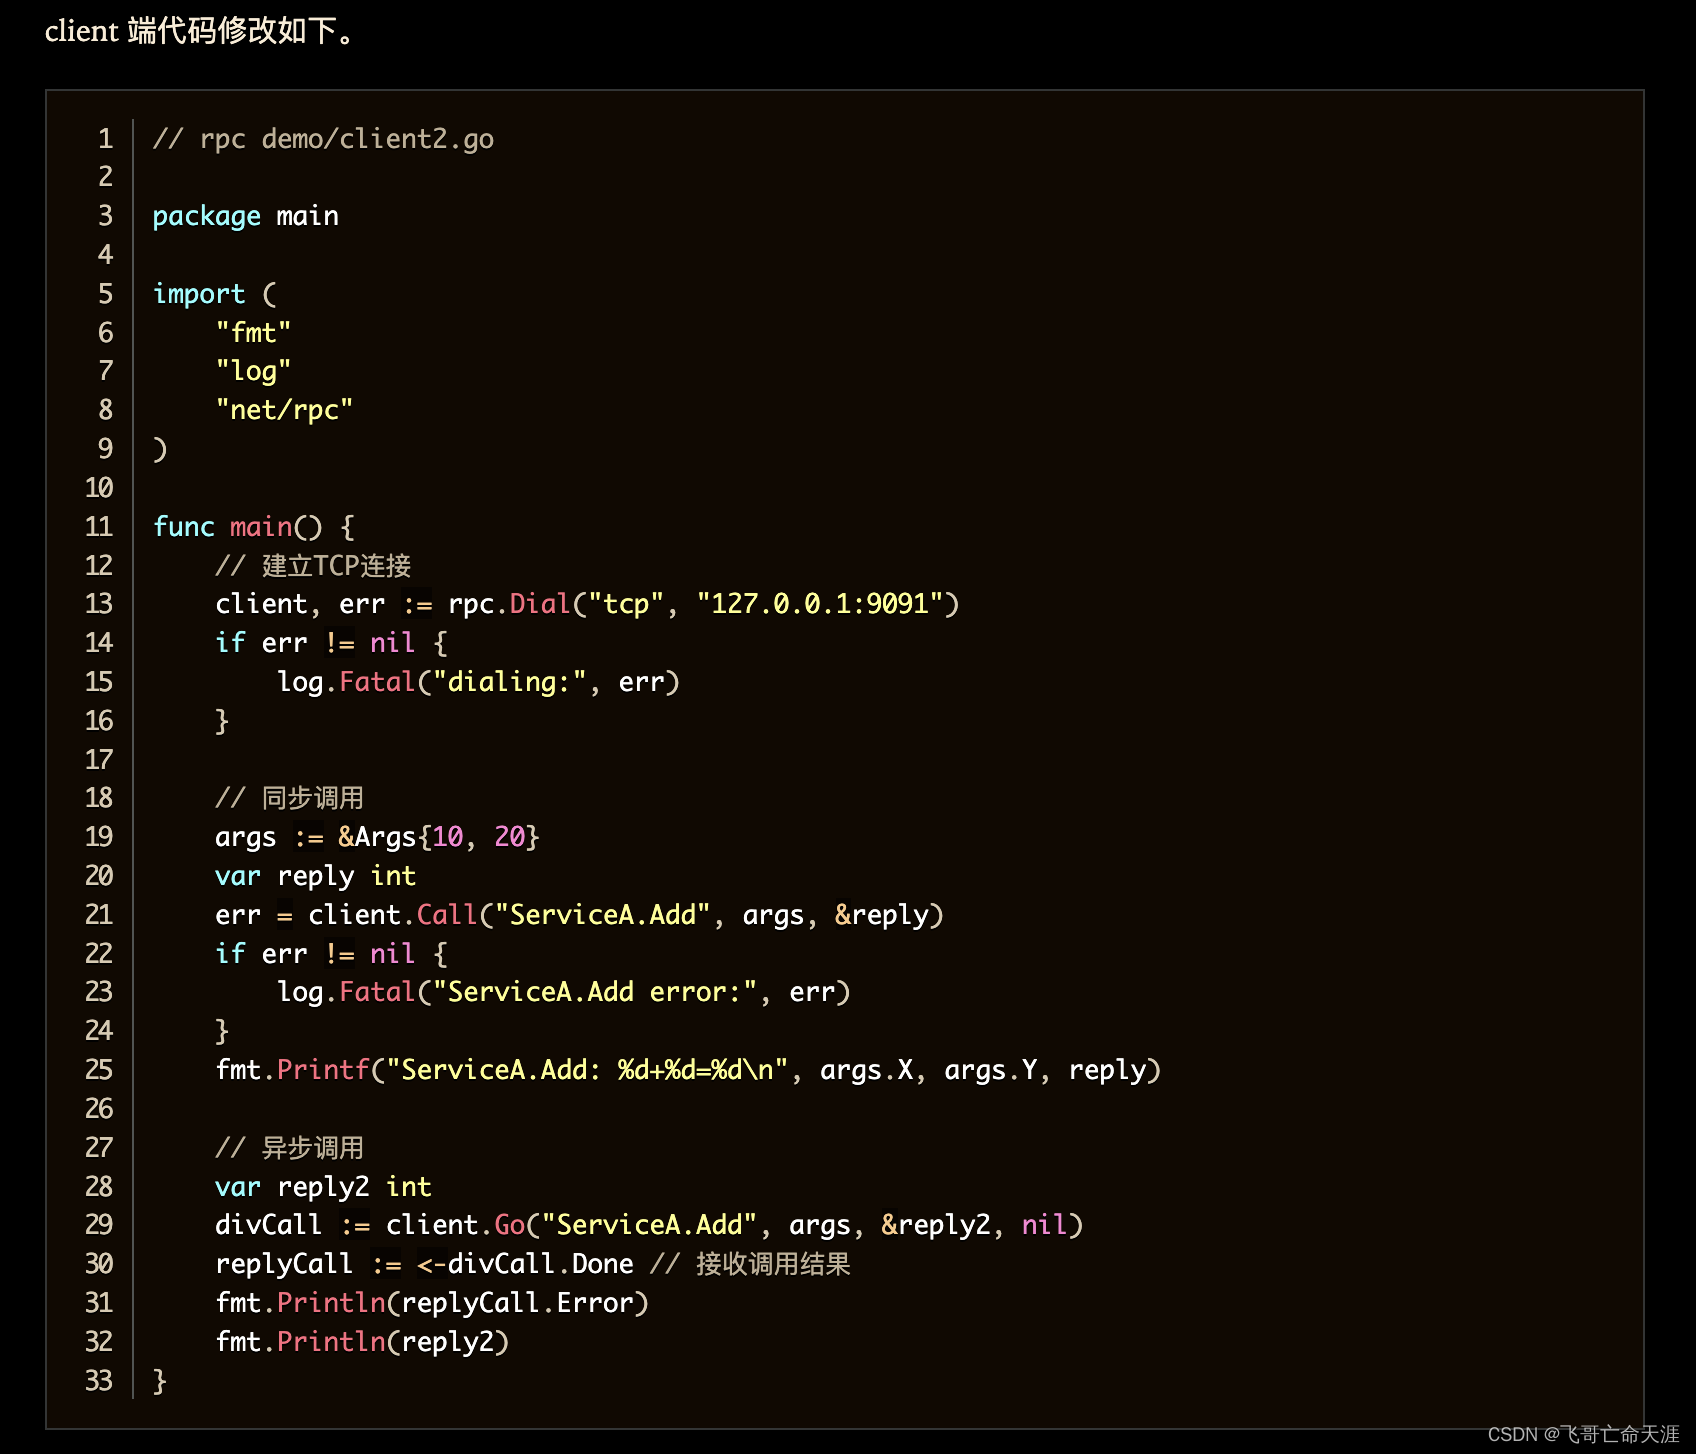Screen dimensions: 1696x1454
Task: Click the "fmt" import string
Action: pos(253,333)
